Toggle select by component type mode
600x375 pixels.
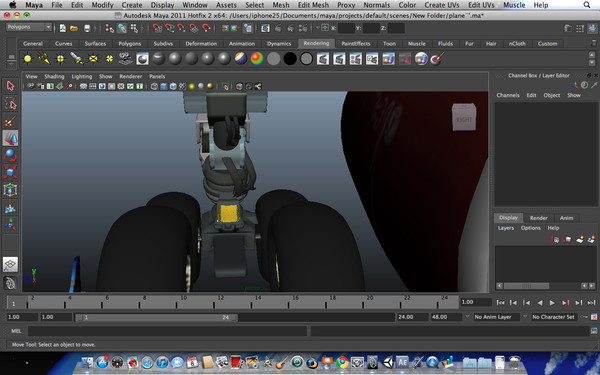coord(134,28)
